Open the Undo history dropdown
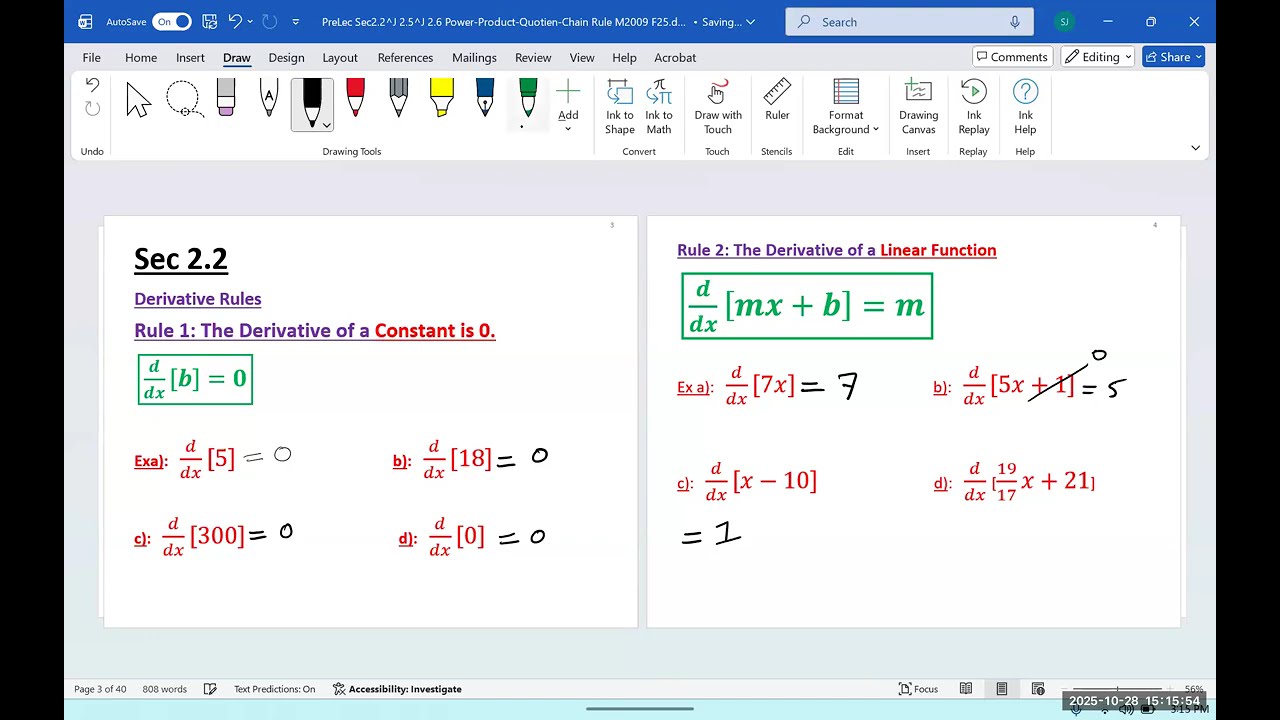Viewport: 1280px width, 720px height. pos(248,22)
